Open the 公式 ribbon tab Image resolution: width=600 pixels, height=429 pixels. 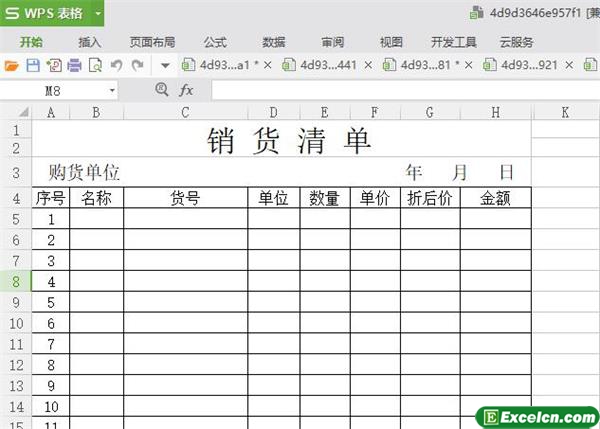pos(215,42)
